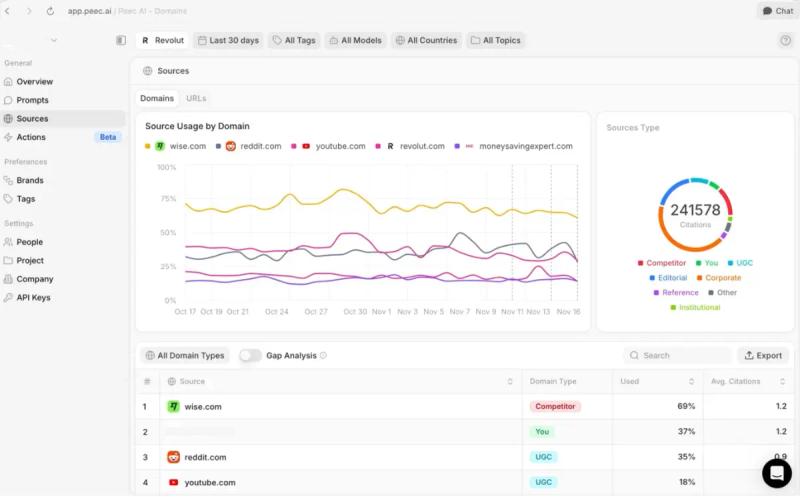The width and height of the screenshot is (800, 497).
Task: Open the support chat bubble widget
Action: [777, 473]
